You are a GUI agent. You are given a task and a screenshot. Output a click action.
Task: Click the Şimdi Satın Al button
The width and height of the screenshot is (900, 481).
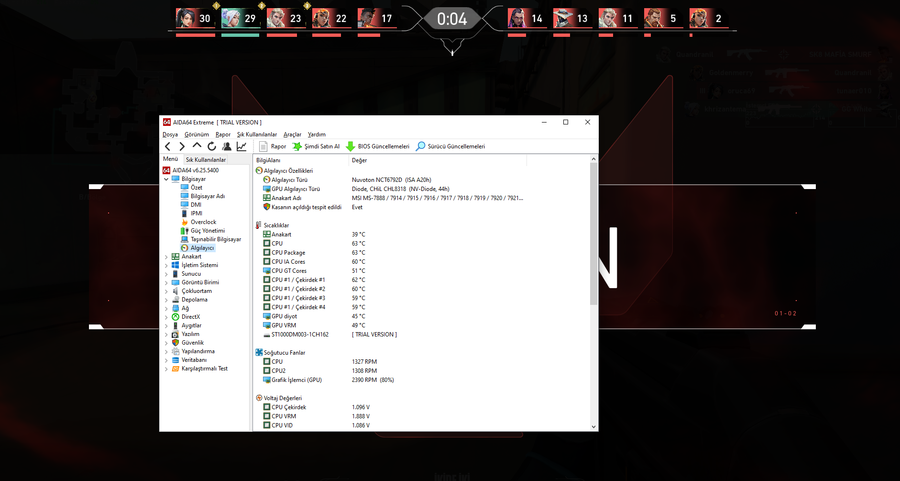point(316,147)
